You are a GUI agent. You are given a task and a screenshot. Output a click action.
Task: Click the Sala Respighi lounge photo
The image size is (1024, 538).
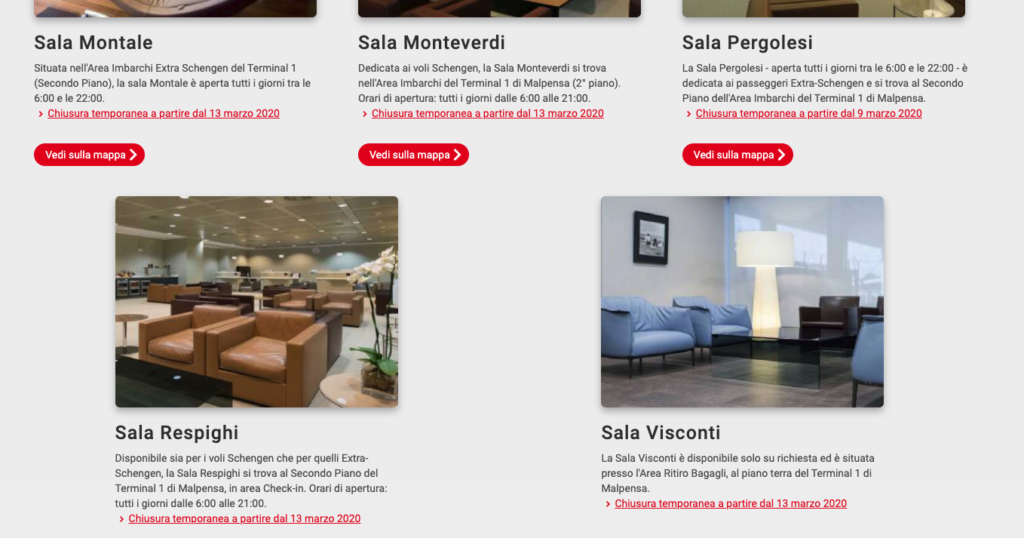(x=257, y=302)
